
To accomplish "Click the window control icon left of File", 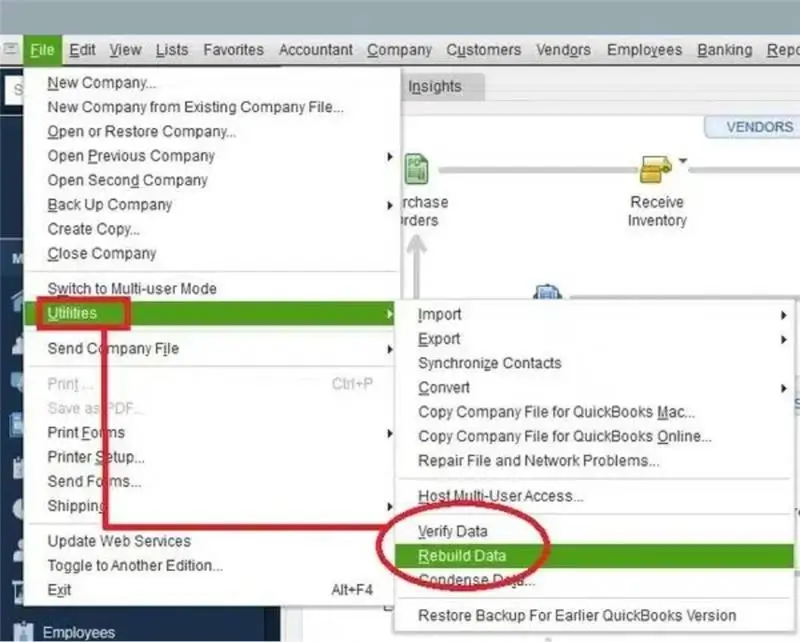I will click(x=10, y=49).
